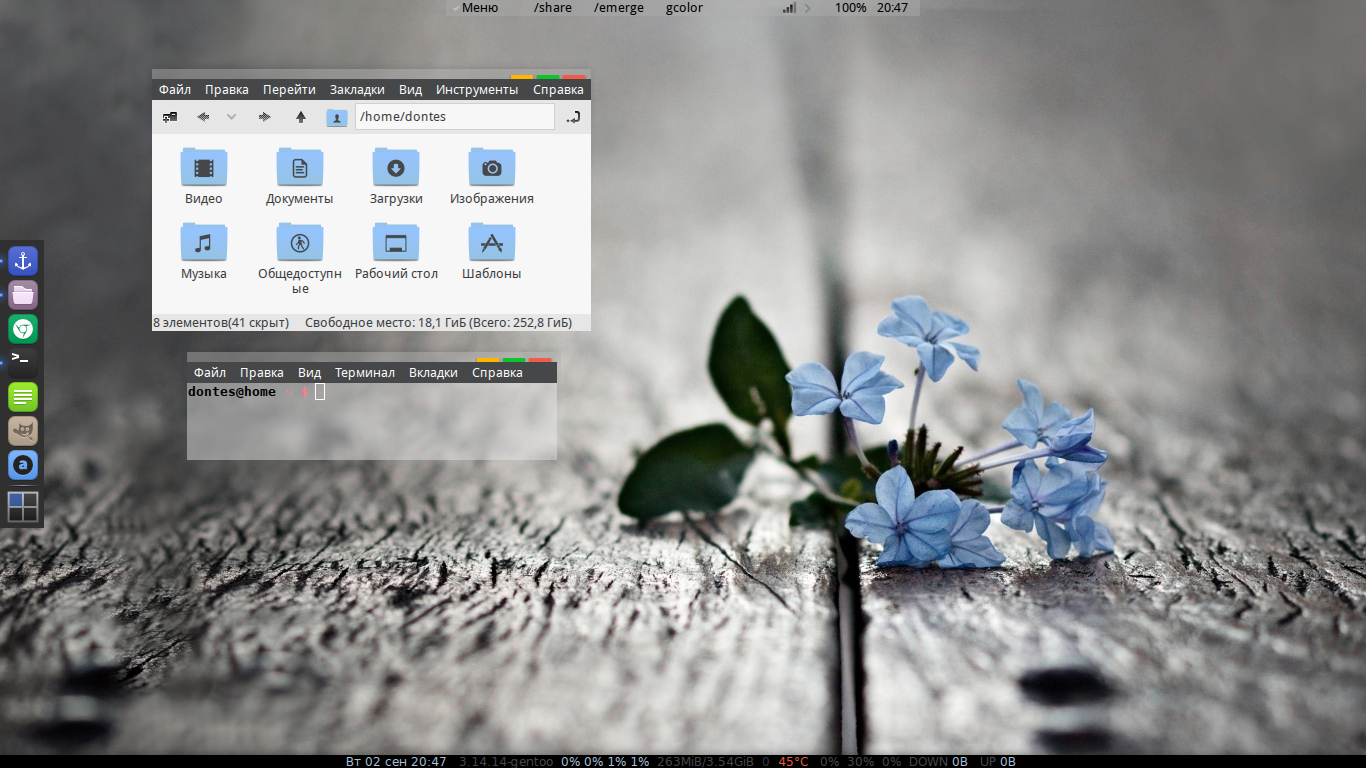Open the Меню panel menu
This screenshot has width=1366, height=768.
(479, 8)
